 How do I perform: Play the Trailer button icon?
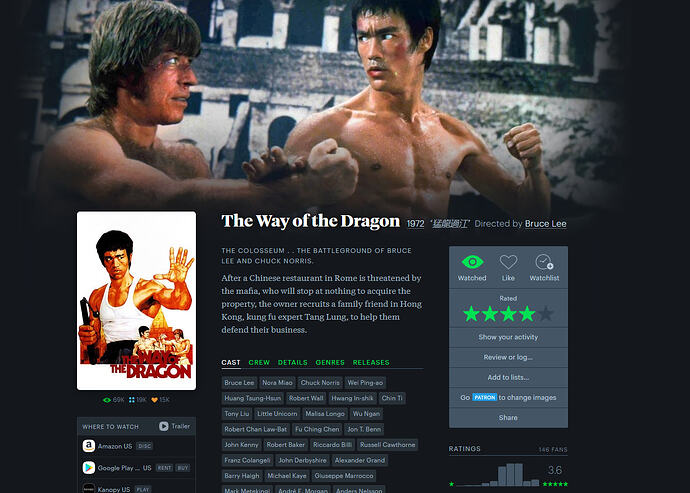(164, 426)
